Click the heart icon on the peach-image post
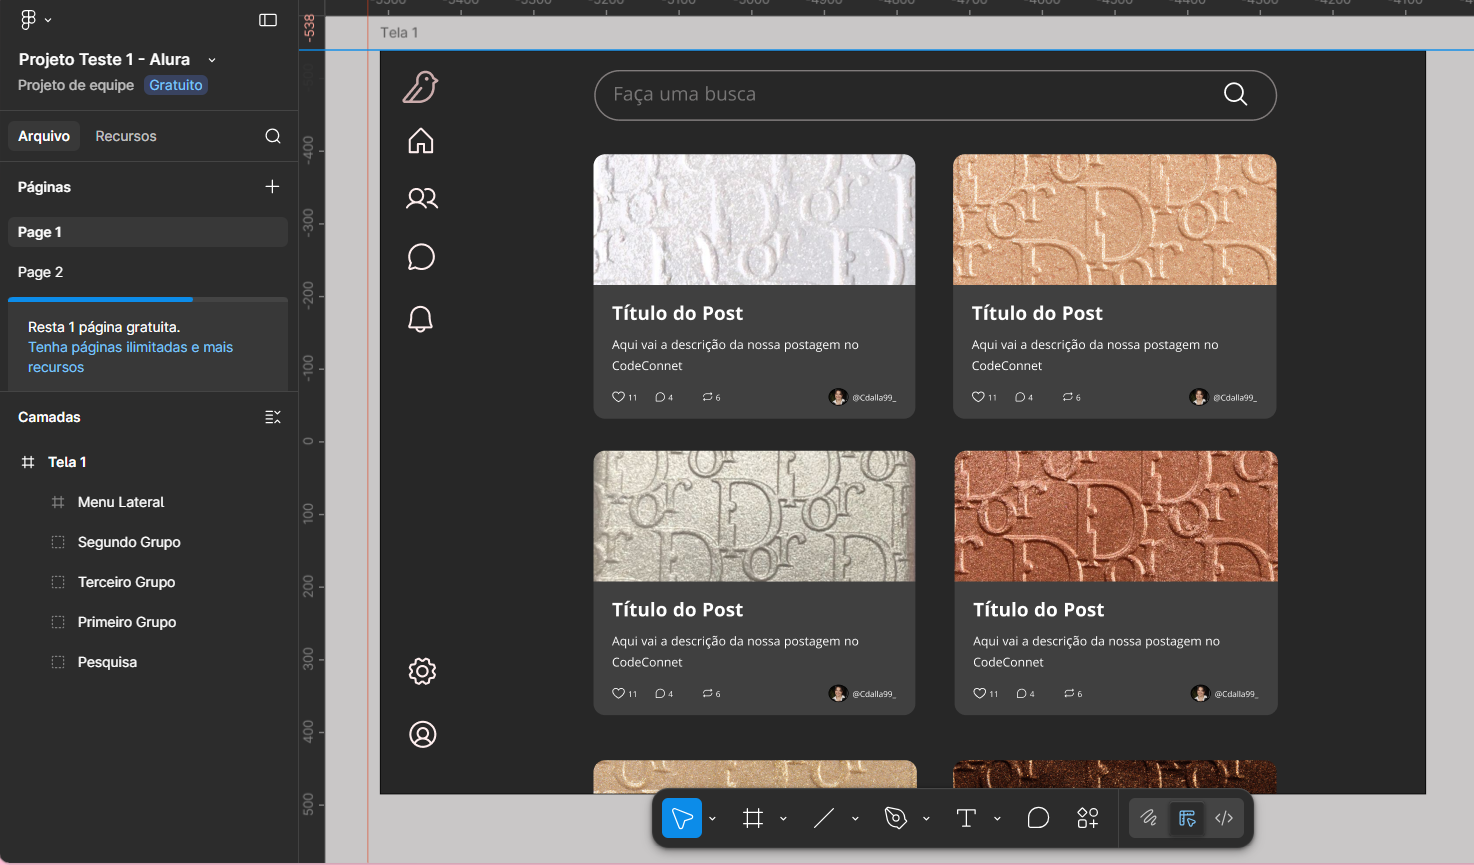This screenshot has height=865, width=1474. tap(978, 397)
